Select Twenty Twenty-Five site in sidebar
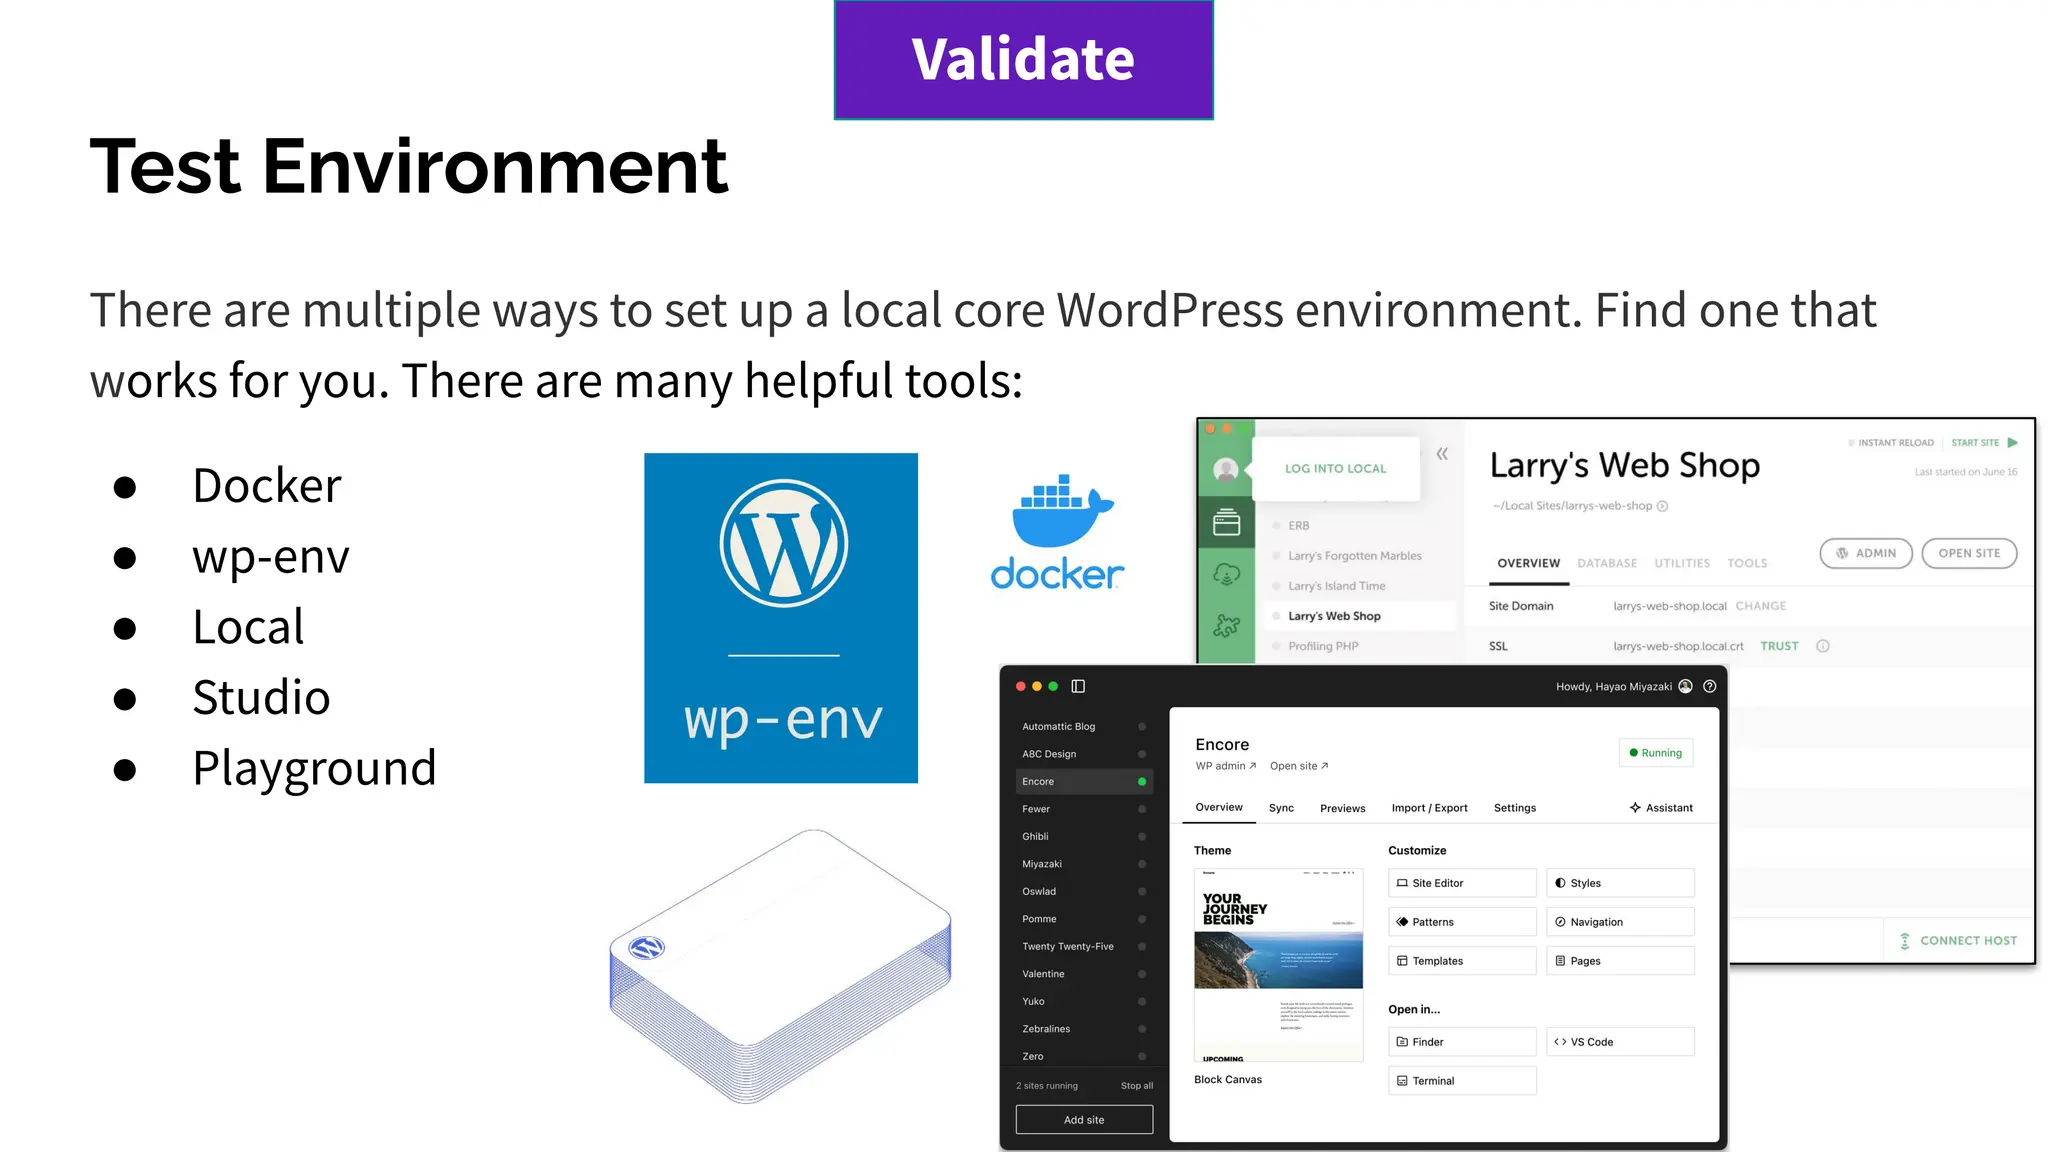 [1084, 947]
